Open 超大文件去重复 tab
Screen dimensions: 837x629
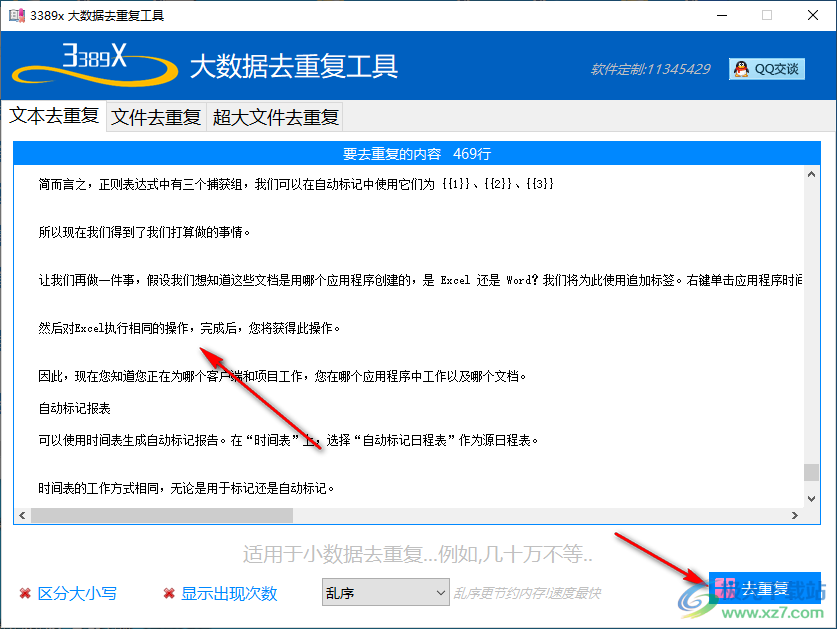(275, 117)
